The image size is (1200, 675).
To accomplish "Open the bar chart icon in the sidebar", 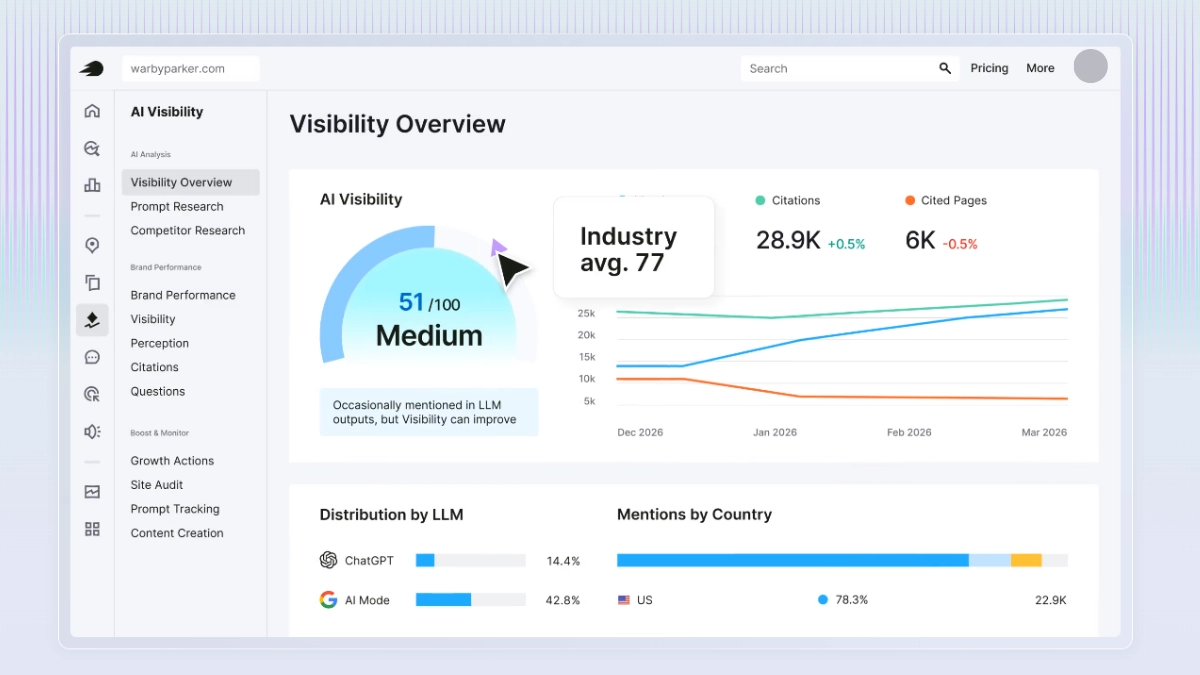I will [92, 185].
